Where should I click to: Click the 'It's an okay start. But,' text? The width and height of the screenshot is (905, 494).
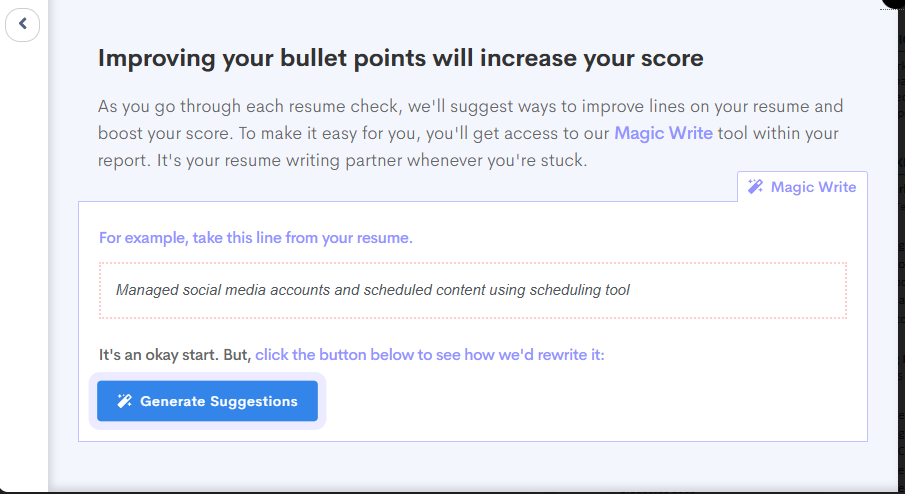tap(175, 354)
